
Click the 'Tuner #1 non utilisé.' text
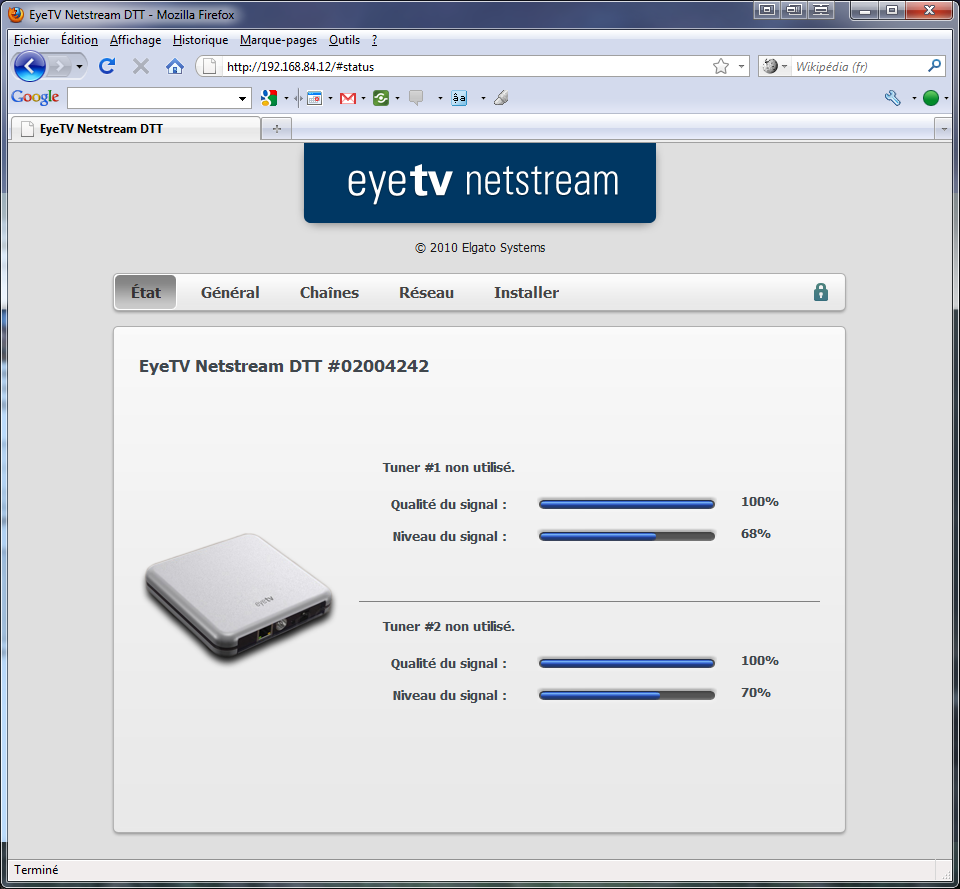449,468
